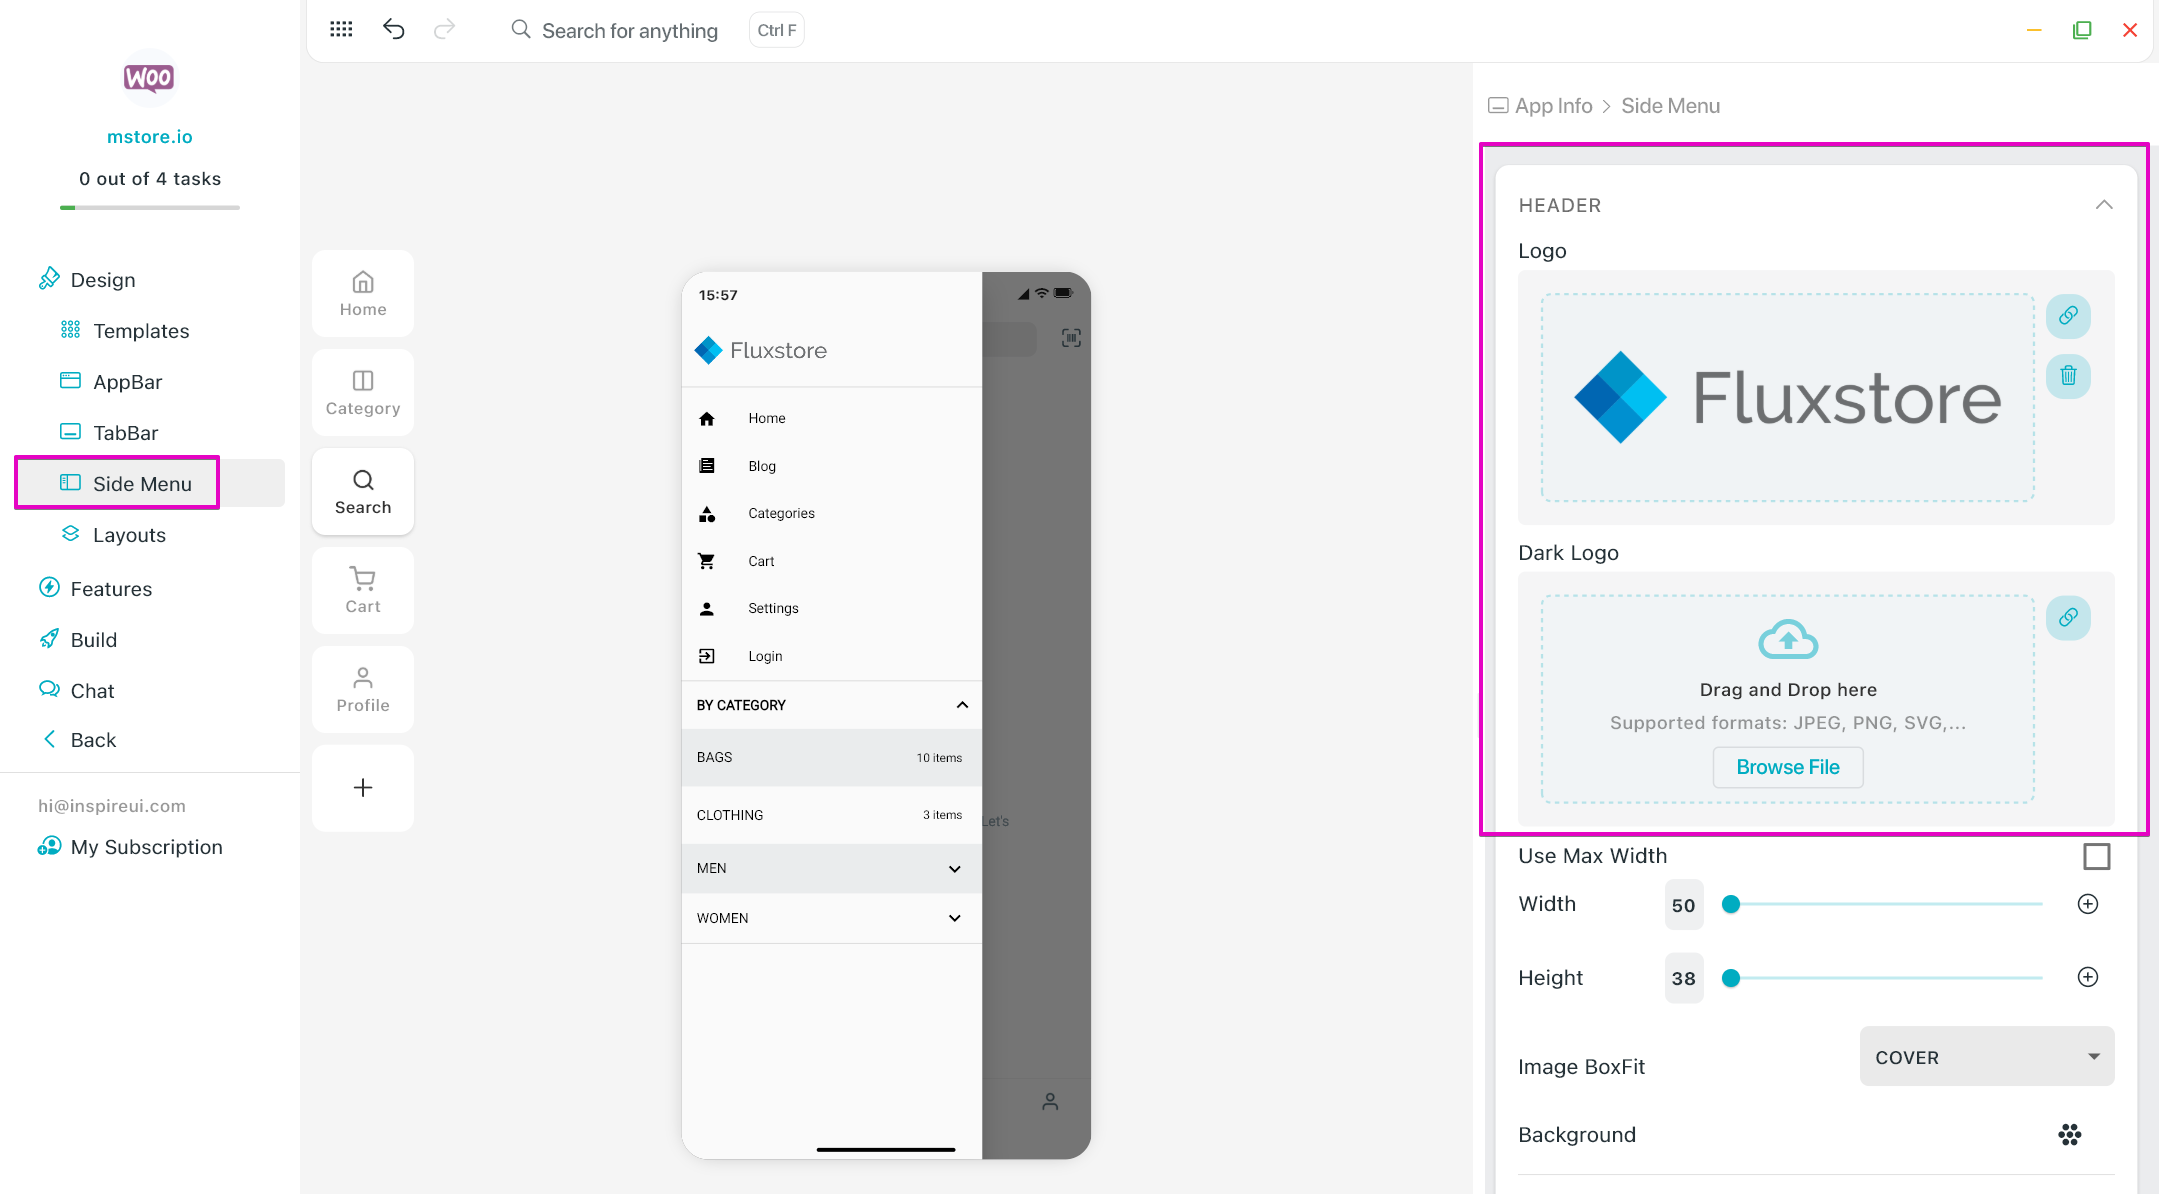
Task: Click the plus add-tab button
Action: pyautogui.click(x=363, y=788)
